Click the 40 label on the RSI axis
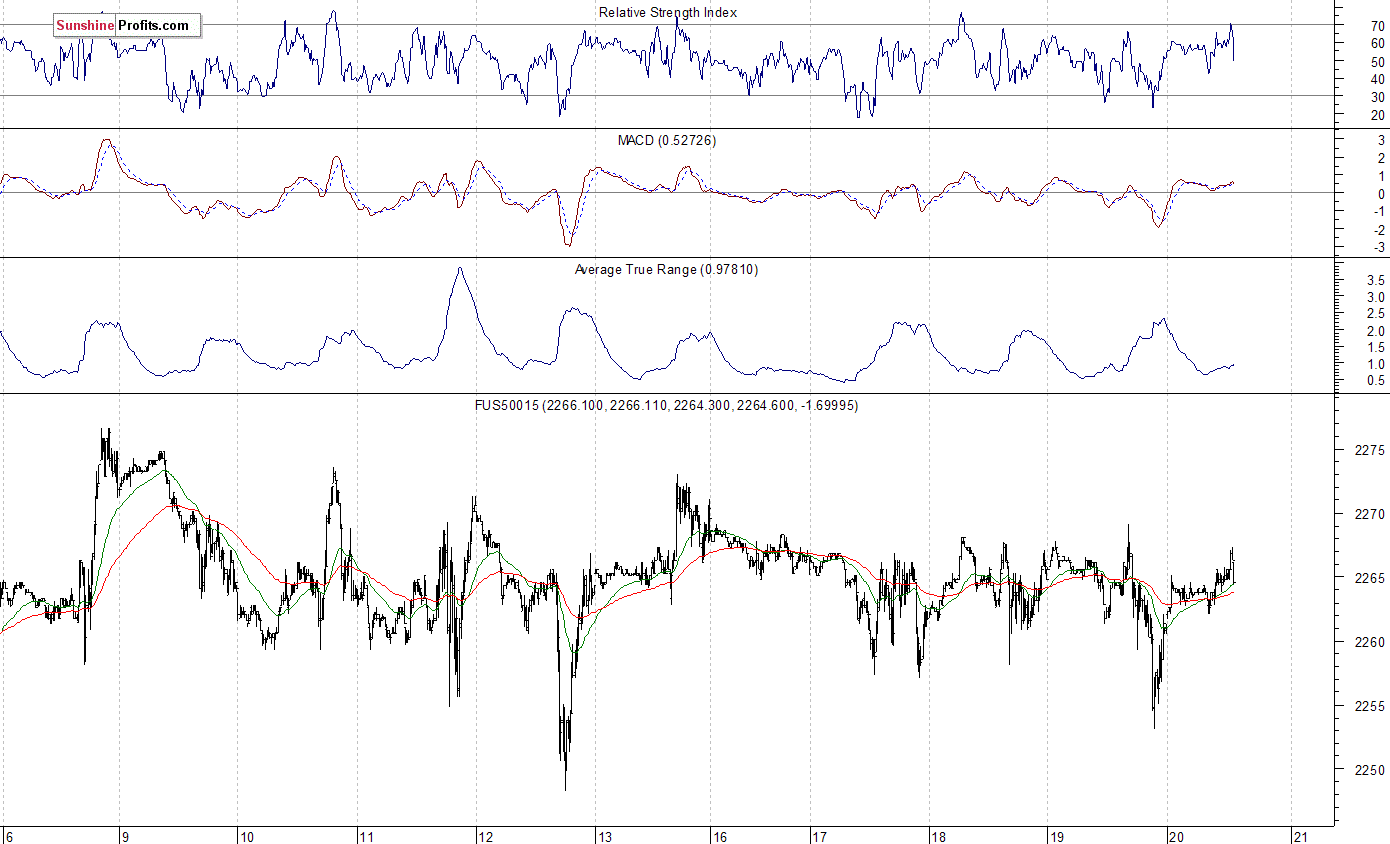Viewport: 1390px width, 844px height. pos(1378,80)
